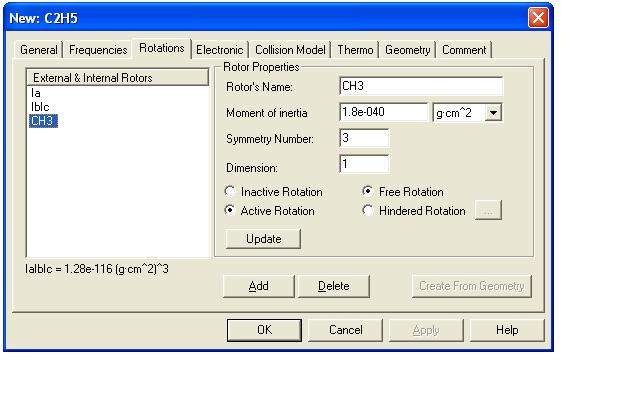The image size is (640, 400).
Task: Close the New: C2H5 dialog
Action: pos(538,18)
